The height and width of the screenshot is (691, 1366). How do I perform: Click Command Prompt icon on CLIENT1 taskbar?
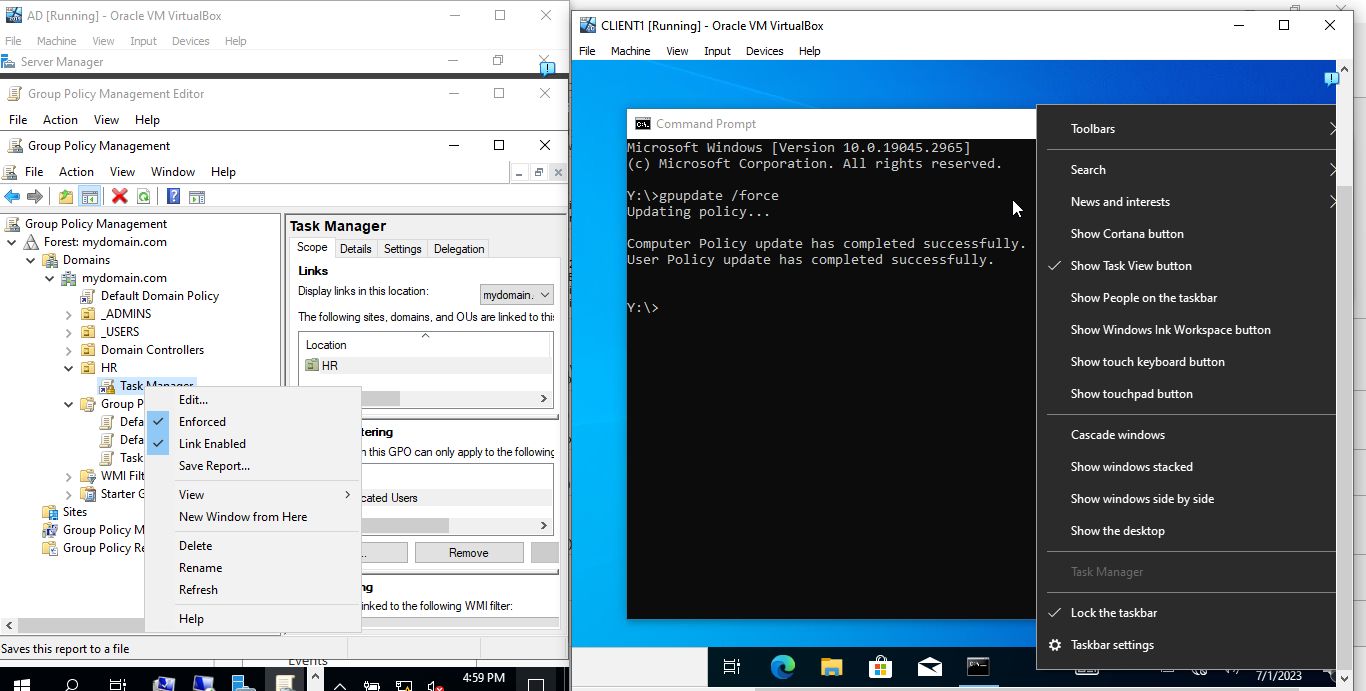[978, 667]
